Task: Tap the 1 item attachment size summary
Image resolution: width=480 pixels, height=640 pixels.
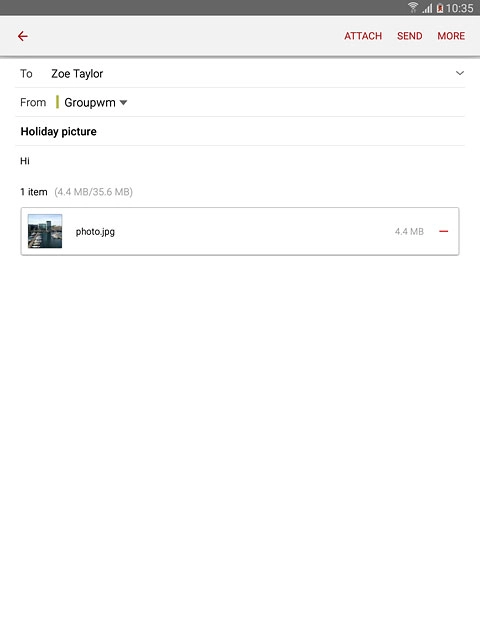Action: (x=76, y=192)
